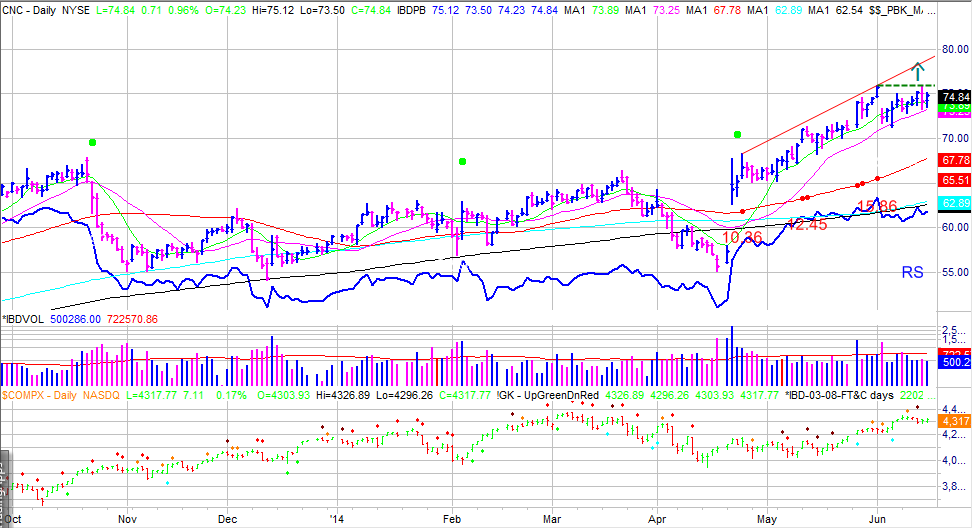Click the red 67.78 moving average tag

click(x=955, y=161)
